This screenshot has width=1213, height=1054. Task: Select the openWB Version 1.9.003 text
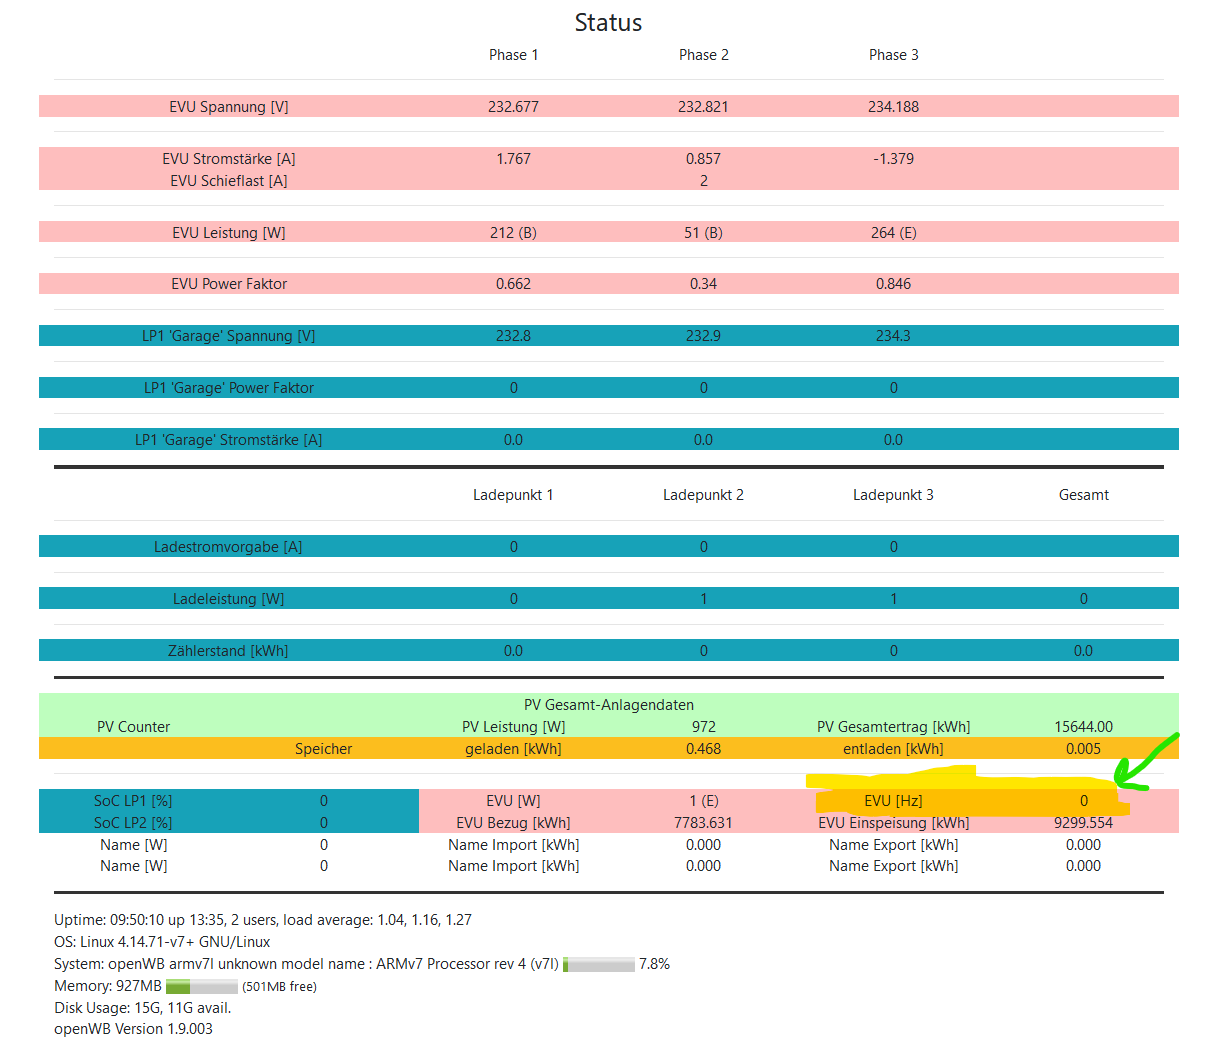coord(134,1029)
